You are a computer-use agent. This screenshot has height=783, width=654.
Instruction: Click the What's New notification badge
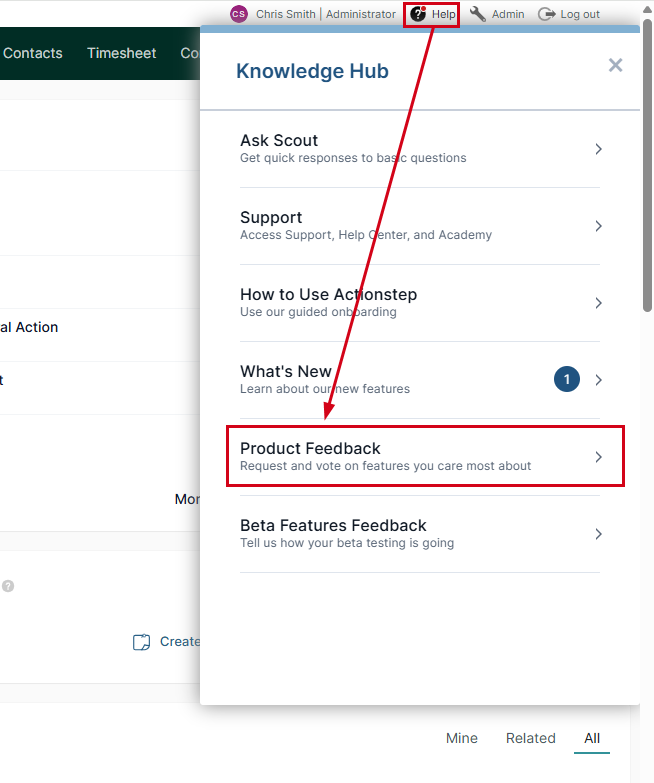(x=567, y=380)
